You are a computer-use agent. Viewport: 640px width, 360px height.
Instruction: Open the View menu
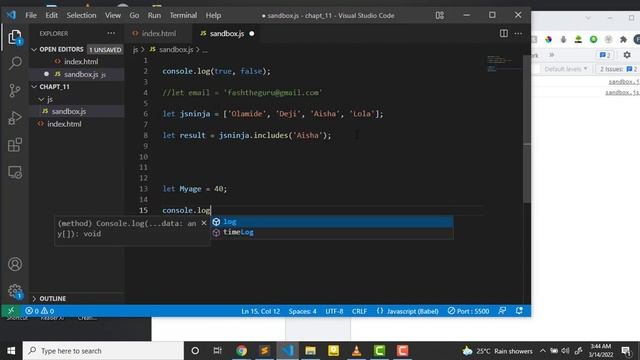(x=113, y=16)
